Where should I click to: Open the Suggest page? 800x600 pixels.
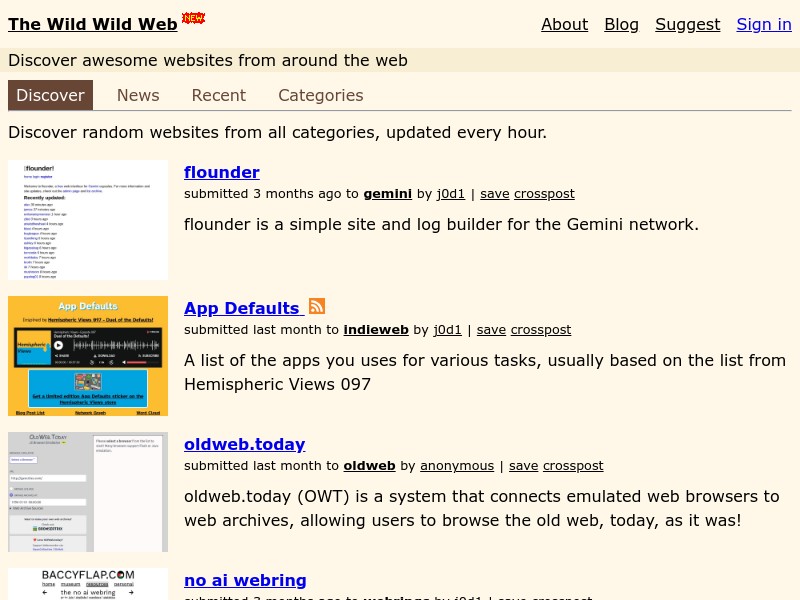tap(688, 24)
